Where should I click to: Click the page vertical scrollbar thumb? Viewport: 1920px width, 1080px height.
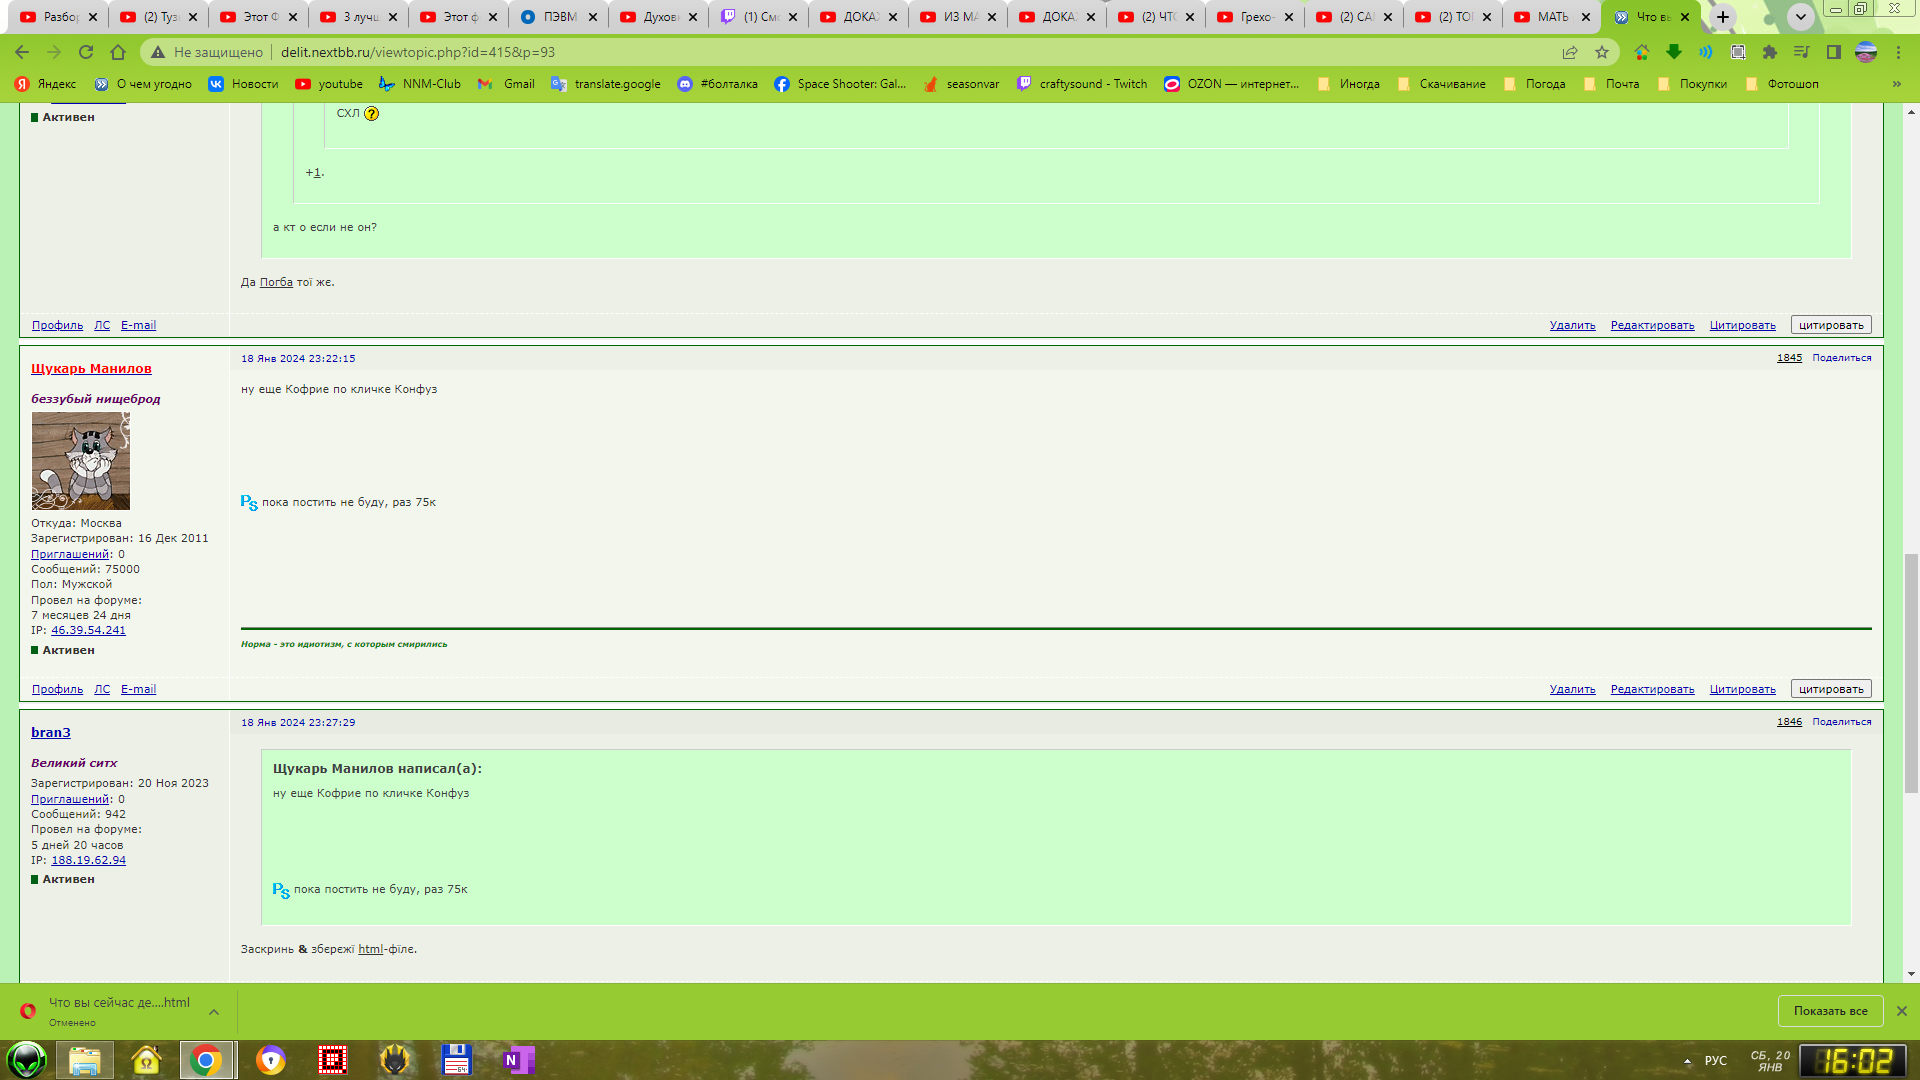pos(1911,672)
